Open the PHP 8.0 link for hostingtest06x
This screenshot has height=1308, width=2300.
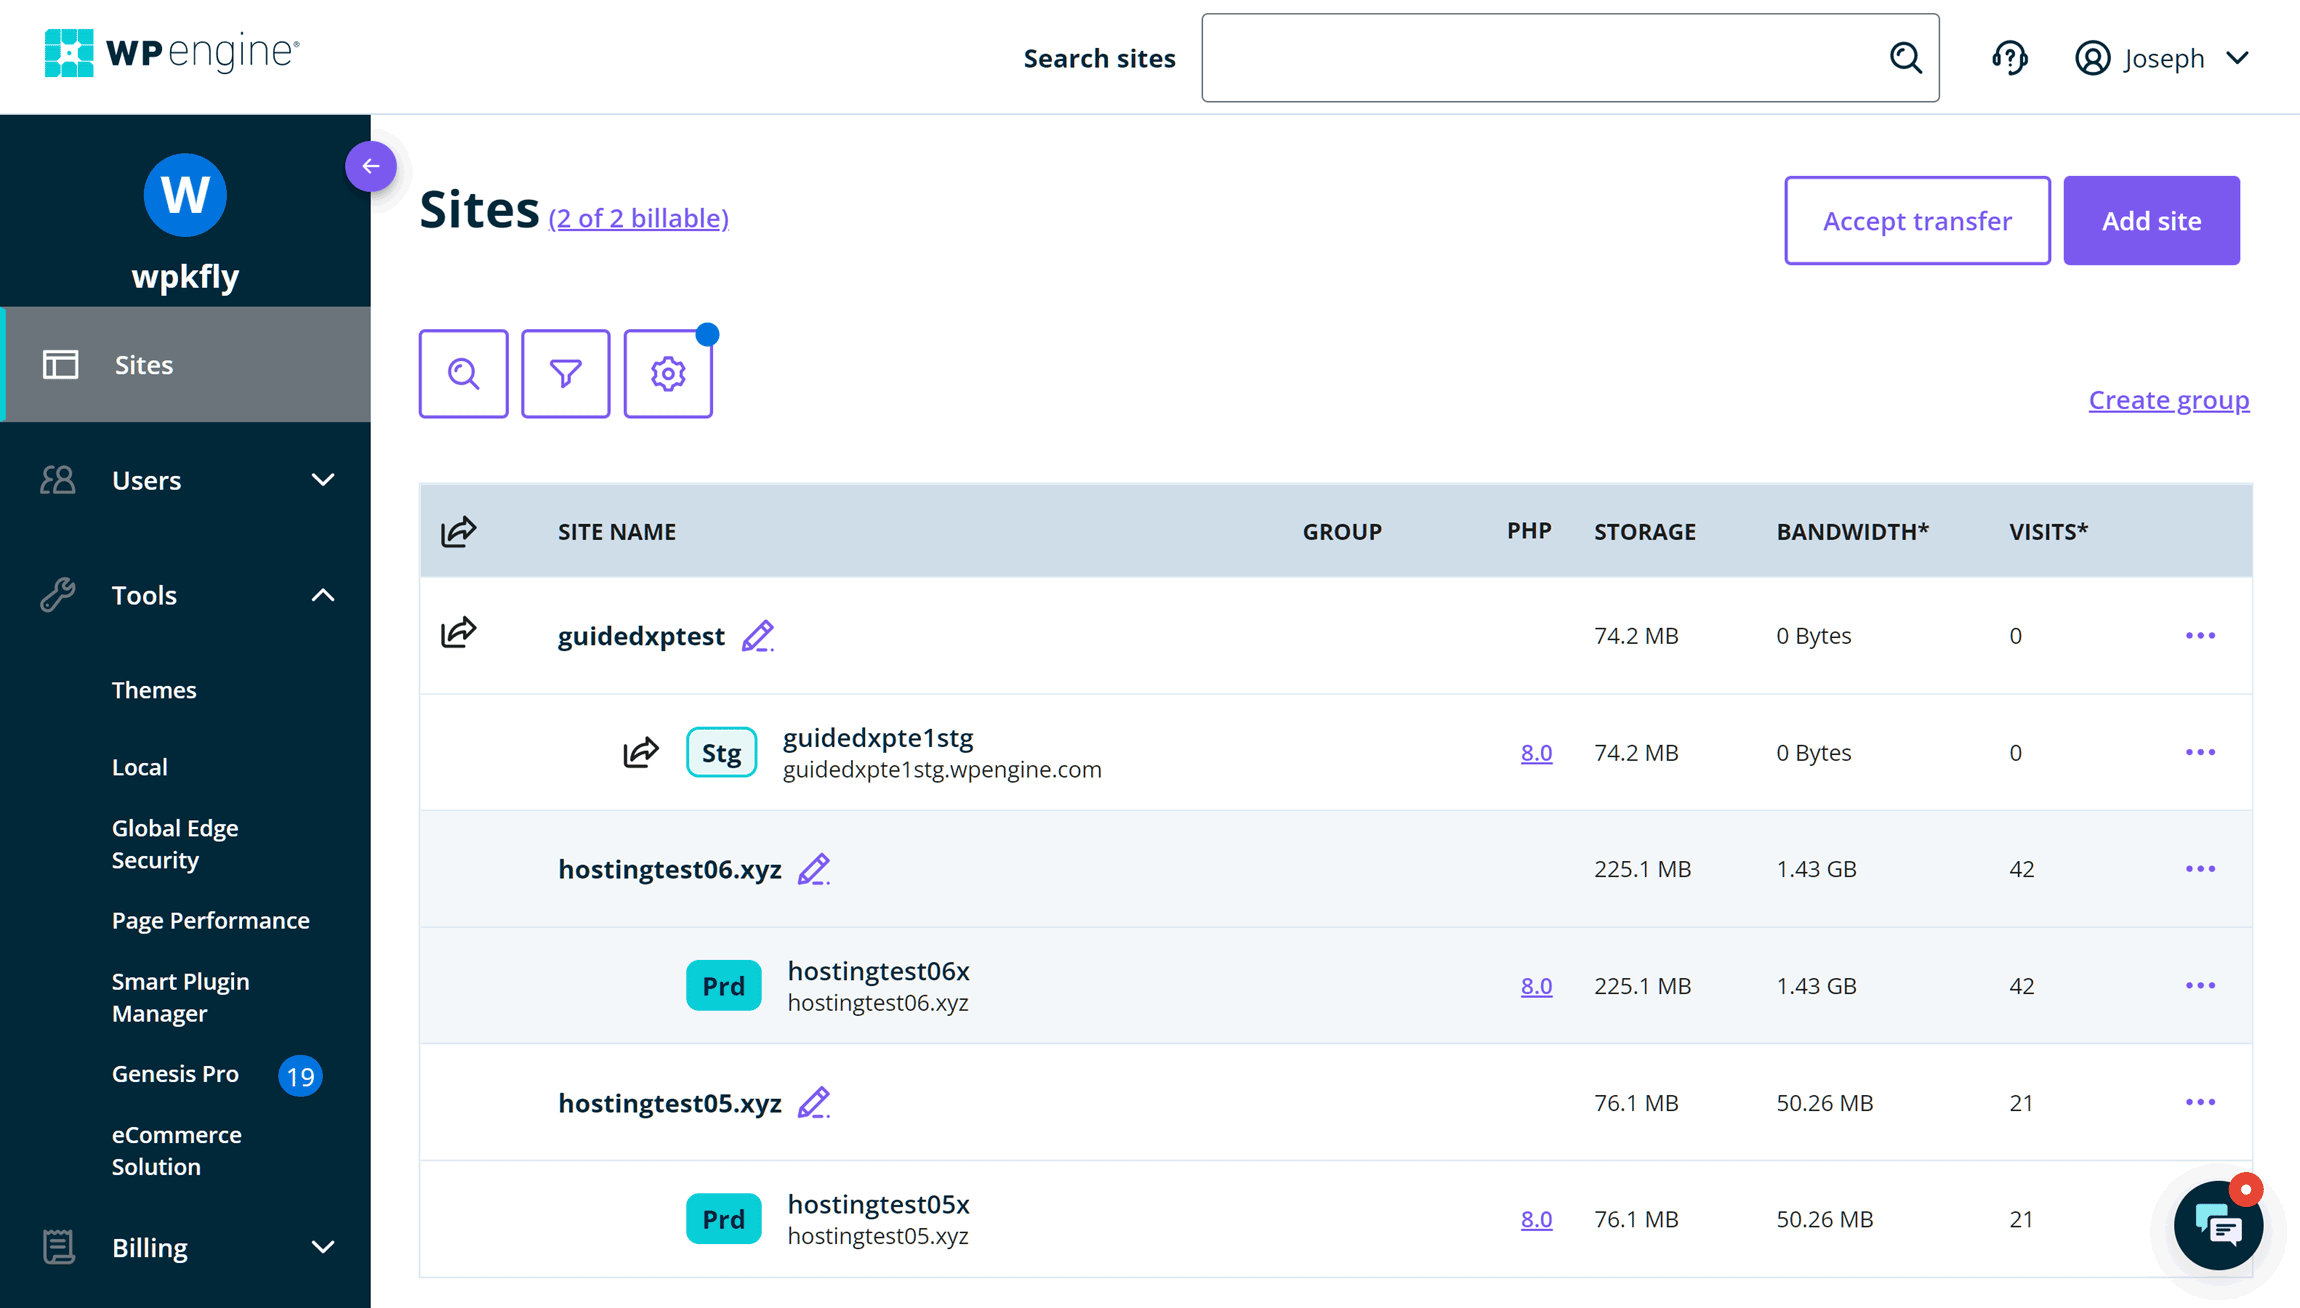click(x=1536, y=985)
